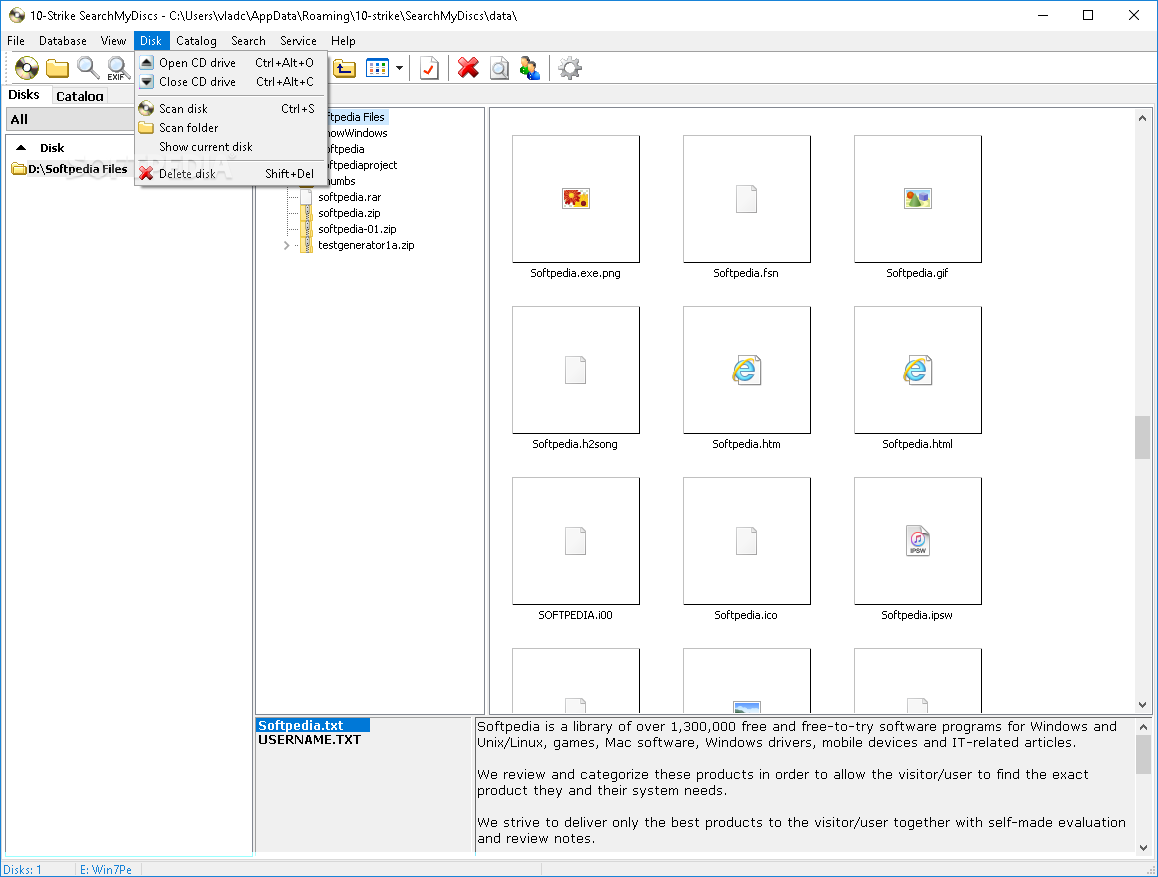Image resolution: width=1158 pixels, height=877 pixels.
Task: Choose Close CD drive menu entry
Action: click(230, 82)
